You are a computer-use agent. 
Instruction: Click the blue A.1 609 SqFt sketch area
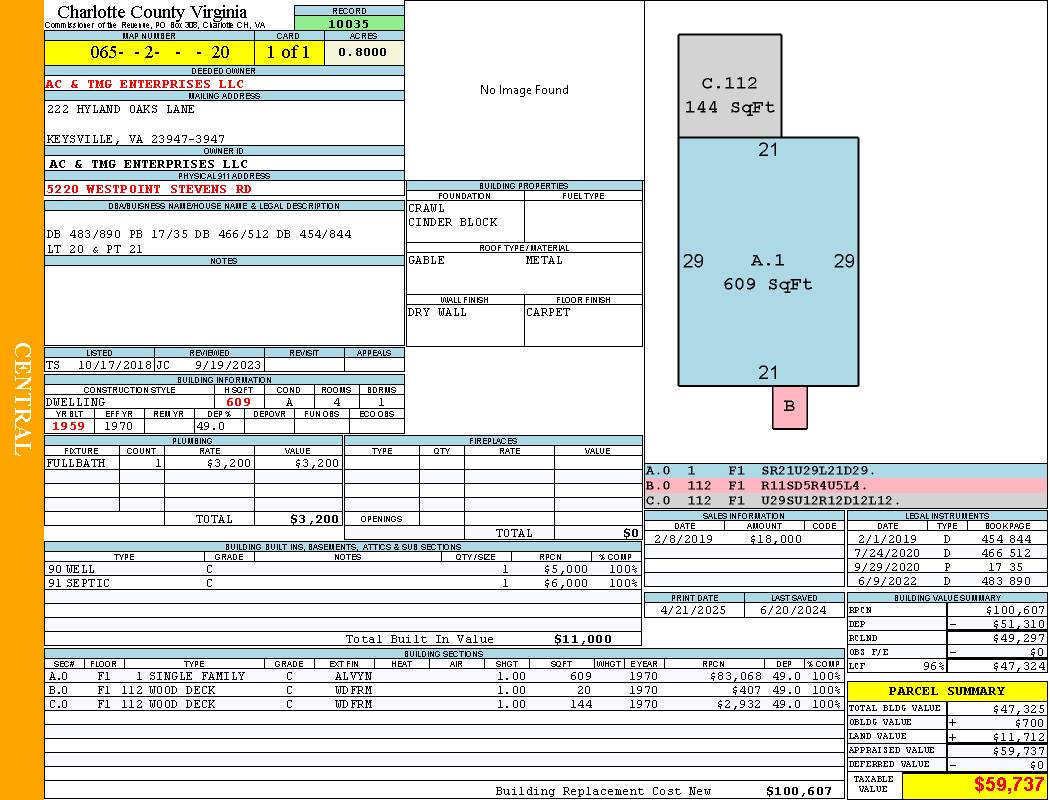coord(767,271)
